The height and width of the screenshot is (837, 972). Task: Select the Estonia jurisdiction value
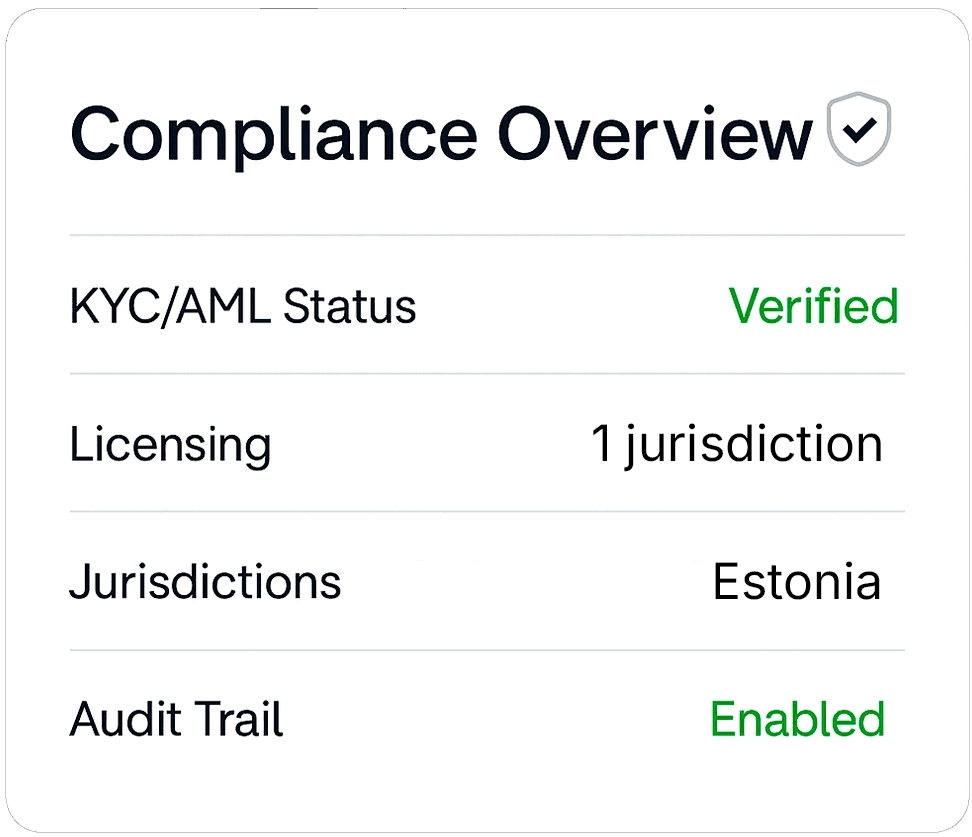tap(797, 581)
